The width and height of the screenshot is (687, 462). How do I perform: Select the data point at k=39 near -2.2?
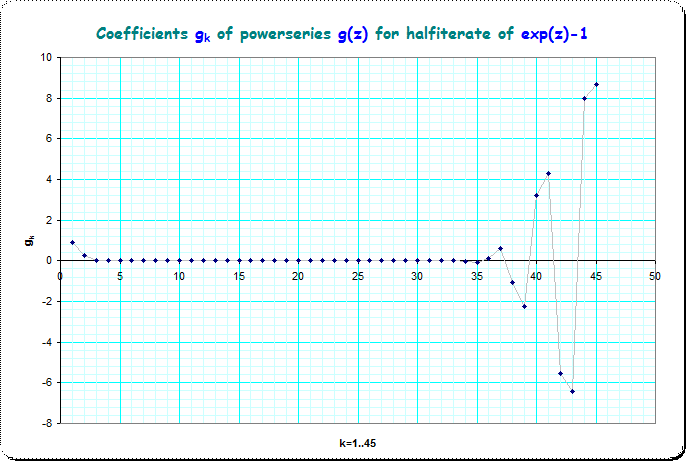point(524,306)
